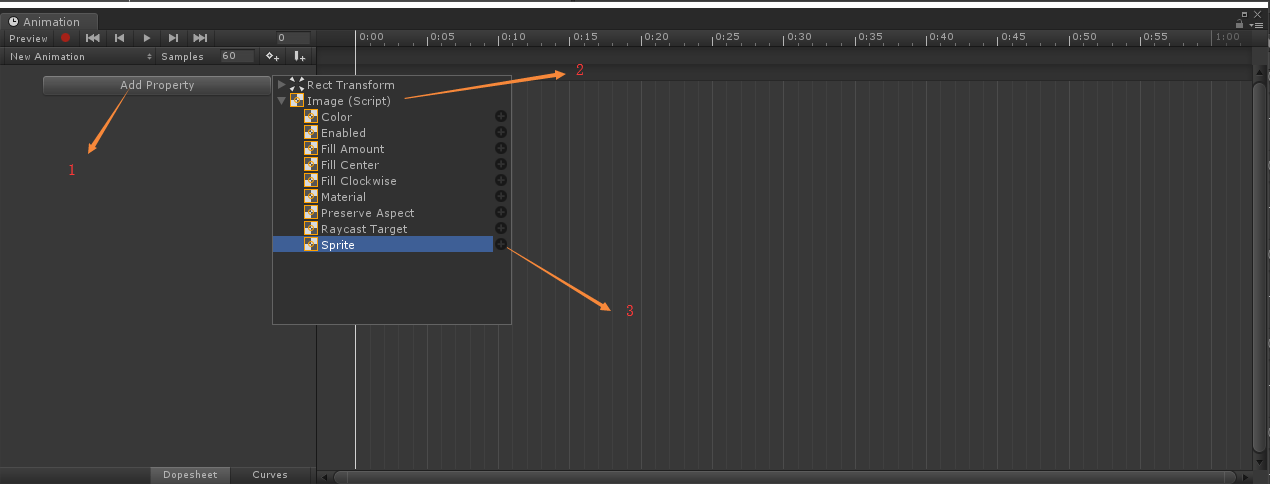The height and width of the screenshot is (484, 1270).
Task: Open the New Animation clip dropdown
Action: (x=80, y=56)
